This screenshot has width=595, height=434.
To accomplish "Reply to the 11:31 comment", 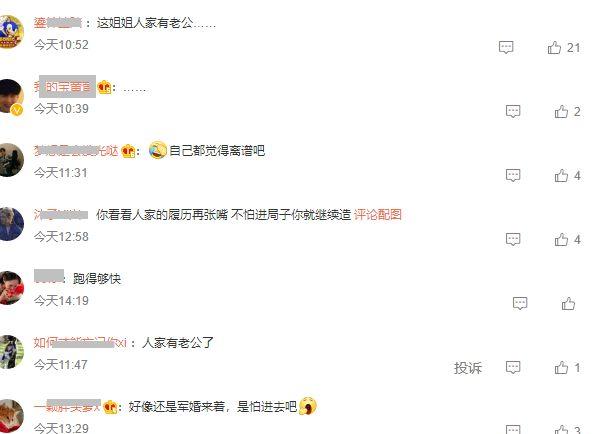I will click(513, 176).
